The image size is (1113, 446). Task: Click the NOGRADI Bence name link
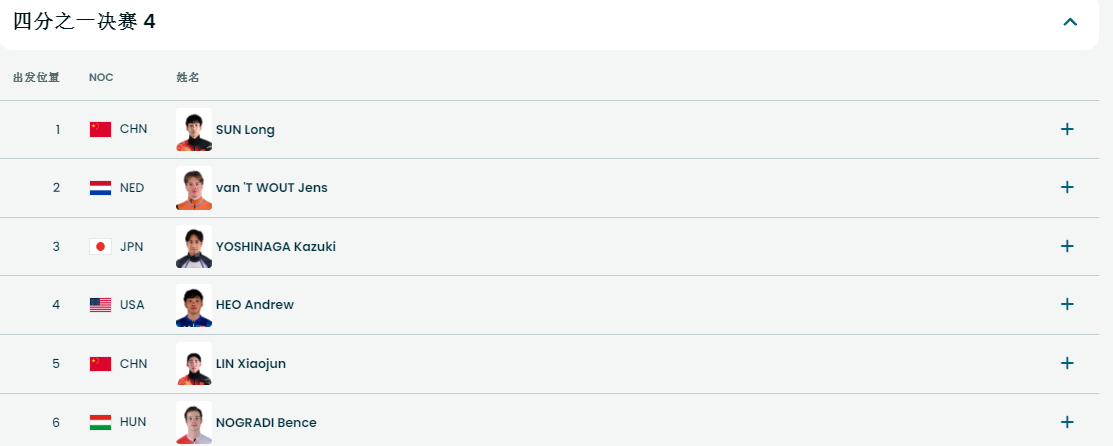[266, 422]
